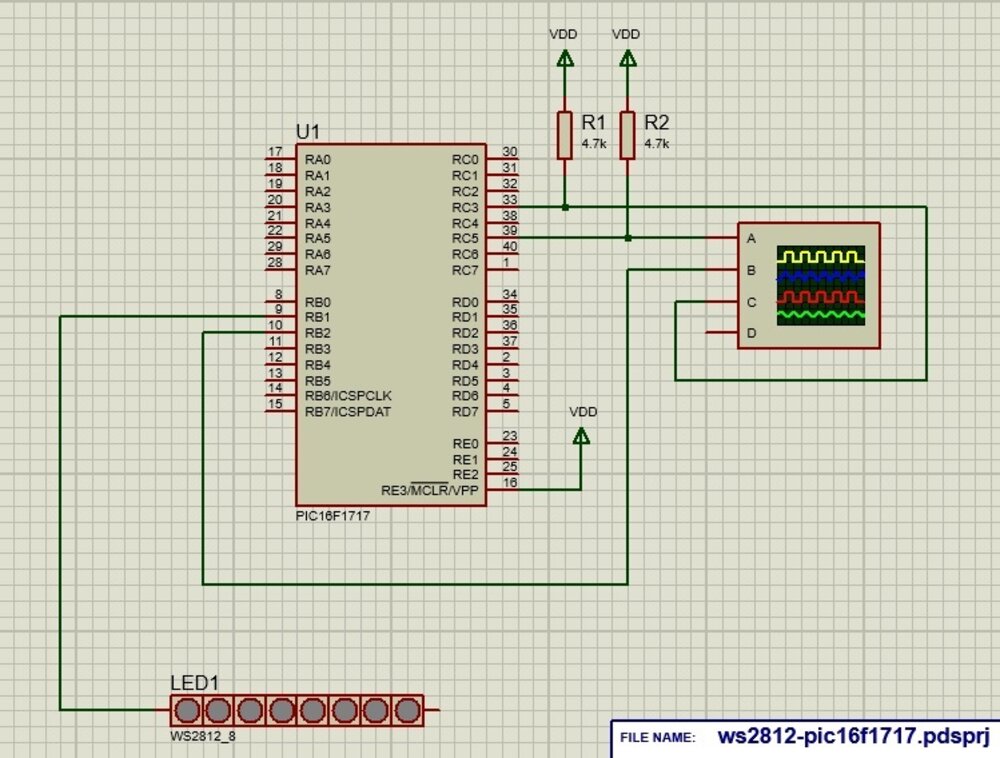Click the RC7 pin 1 label
Image resolution: width=1000 pixels, height=758 pixels.
pyautogui.click(x=465, y=270)
